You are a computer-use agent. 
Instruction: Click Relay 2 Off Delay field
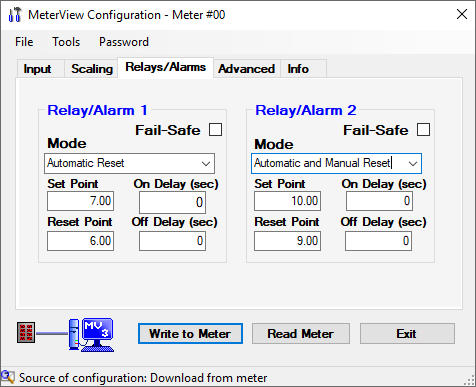coord(378,241)
